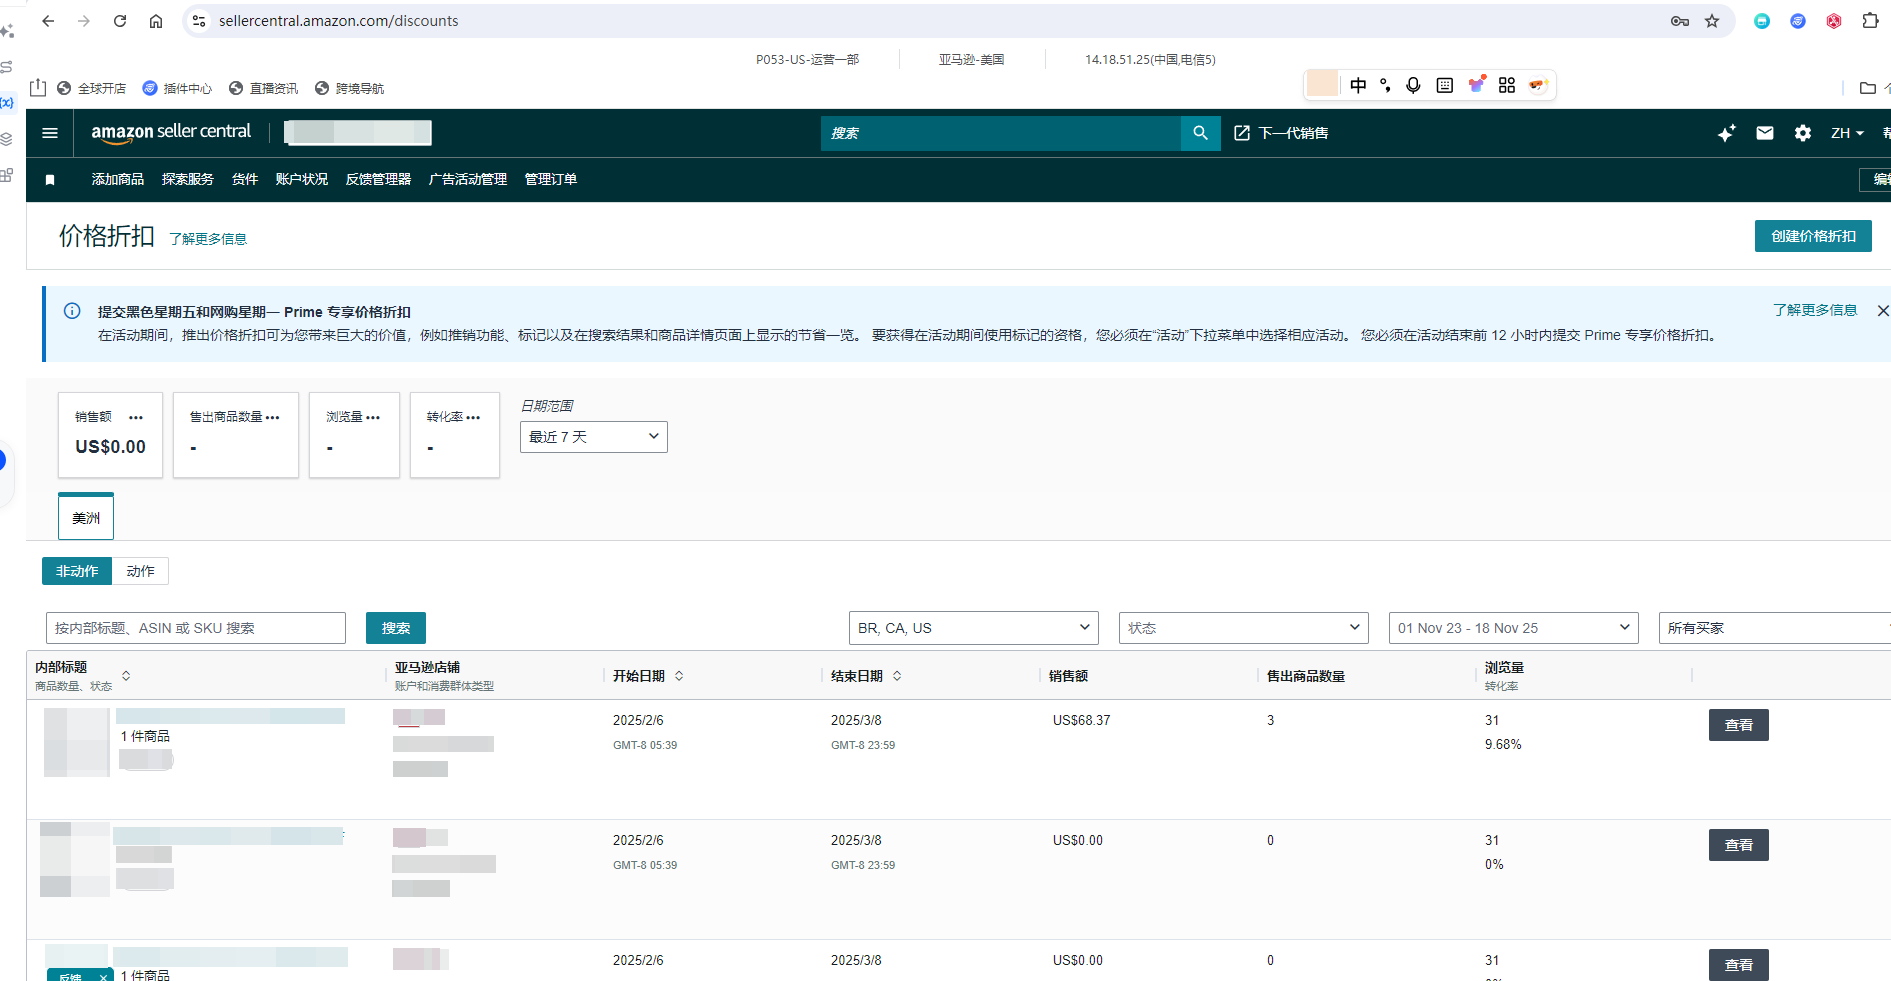Reload the page with browser refresh
This screenshot has width=1891, height=981.
point(120,21)
